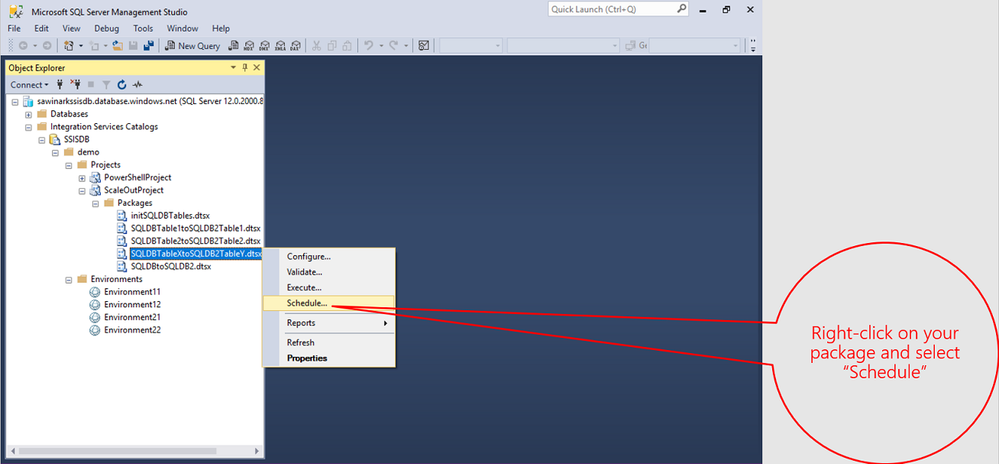Collapse the ScaleOutProject node
The height and width of the screenshot is (464, 999).
click(82, 191)
